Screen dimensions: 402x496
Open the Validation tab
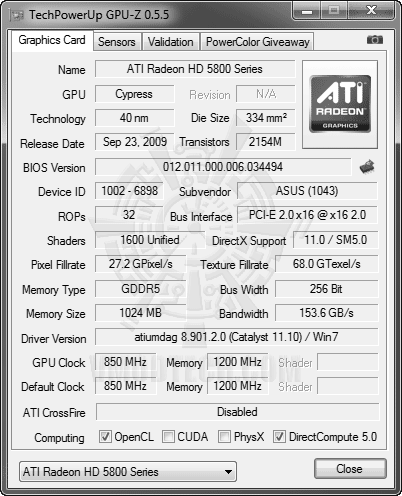(x=171, y=42)
